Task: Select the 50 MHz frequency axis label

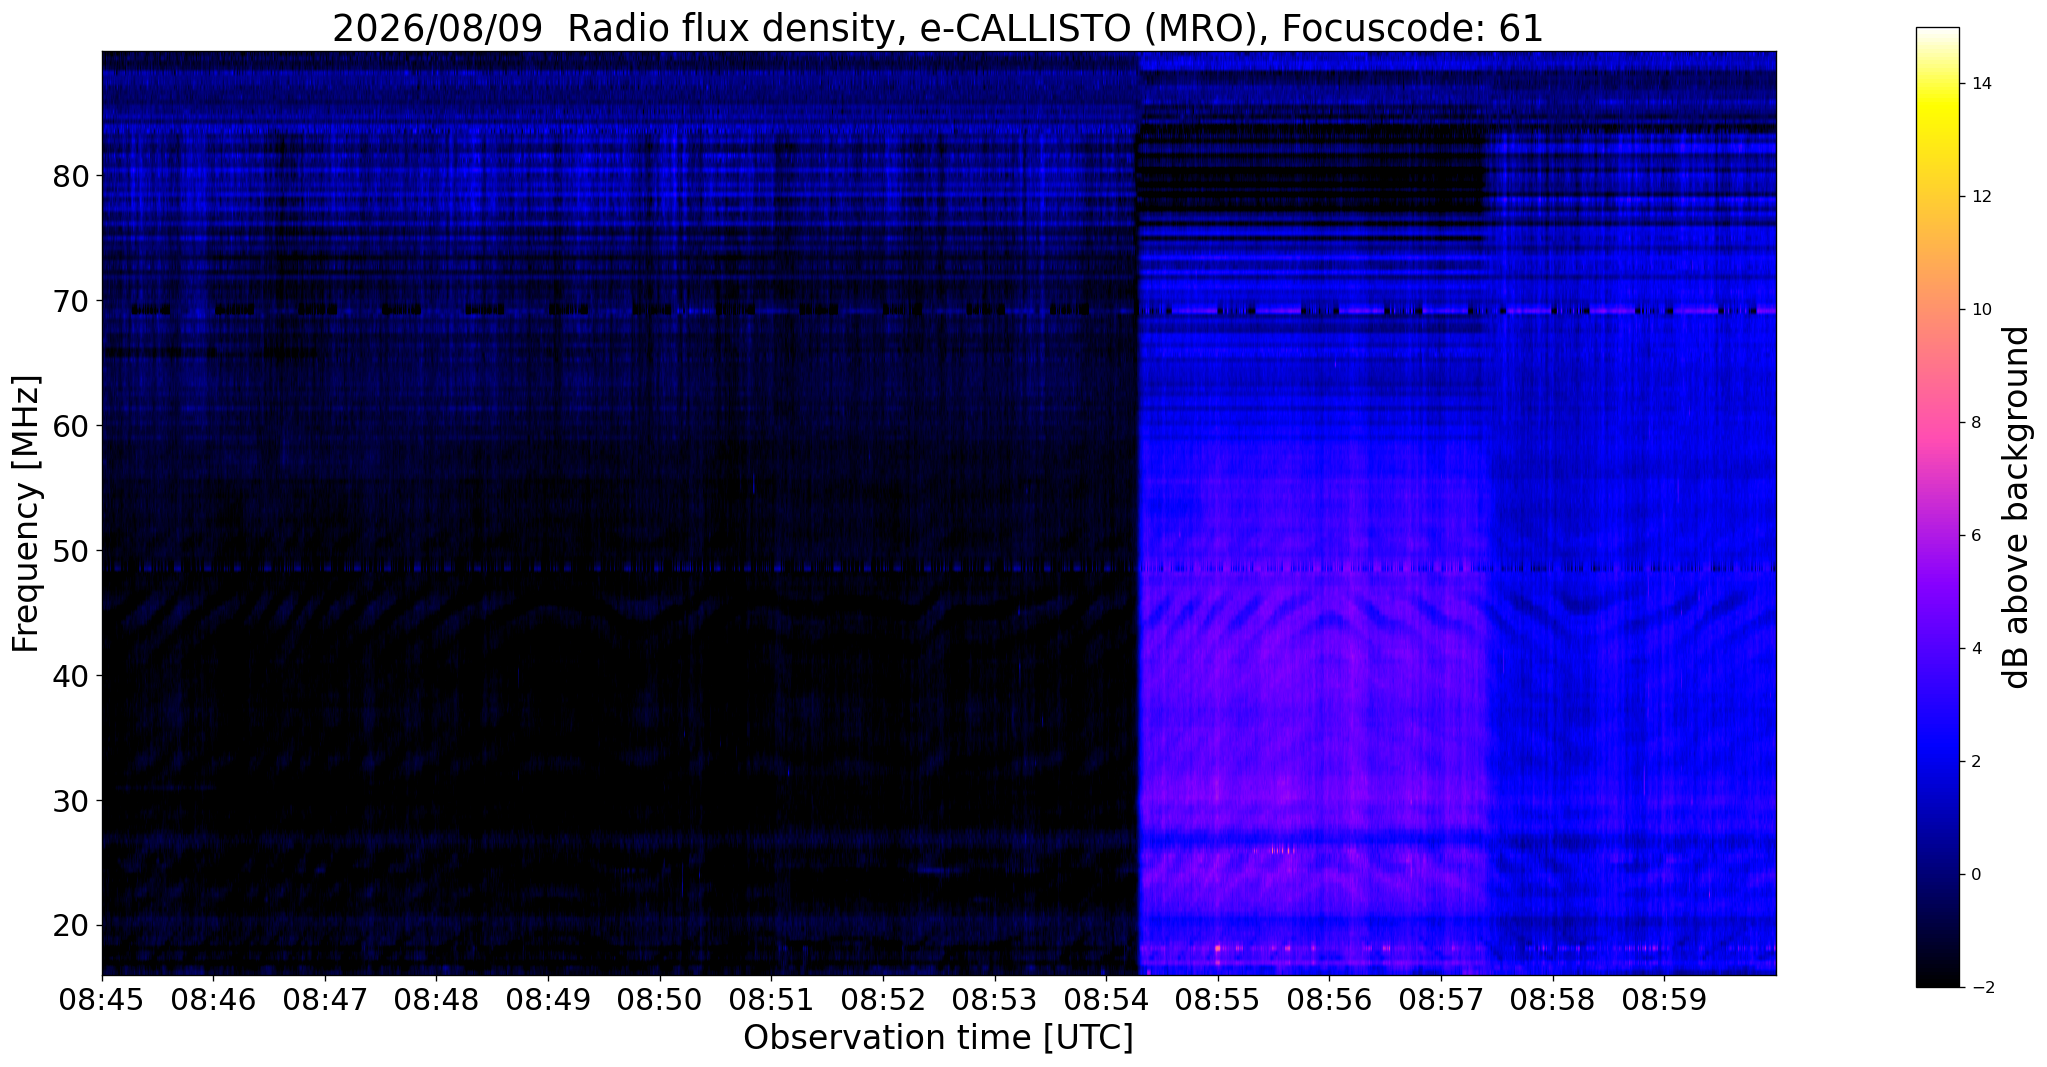Action: pyautogui.click(x=71, y=551)
